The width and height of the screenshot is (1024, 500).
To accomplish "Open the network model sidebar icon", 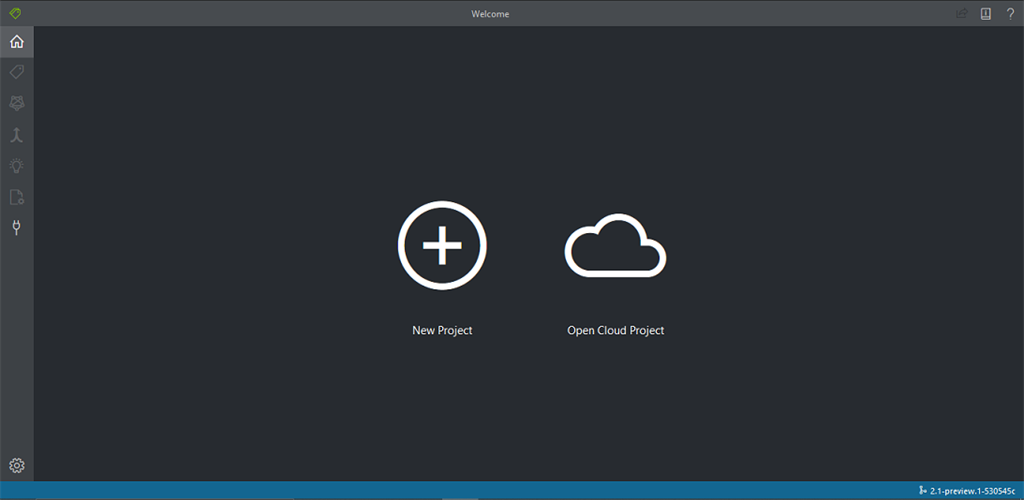I will 17,103.
